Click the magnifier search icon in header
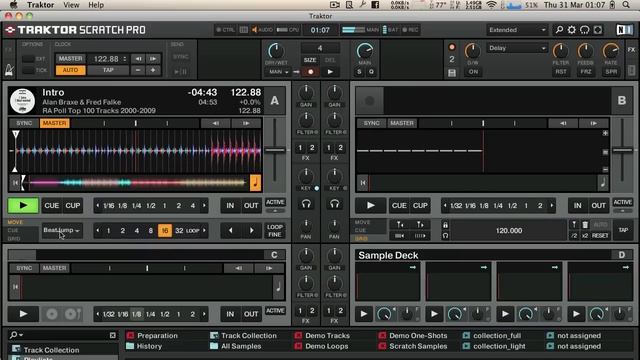 [x=559, y=30]
